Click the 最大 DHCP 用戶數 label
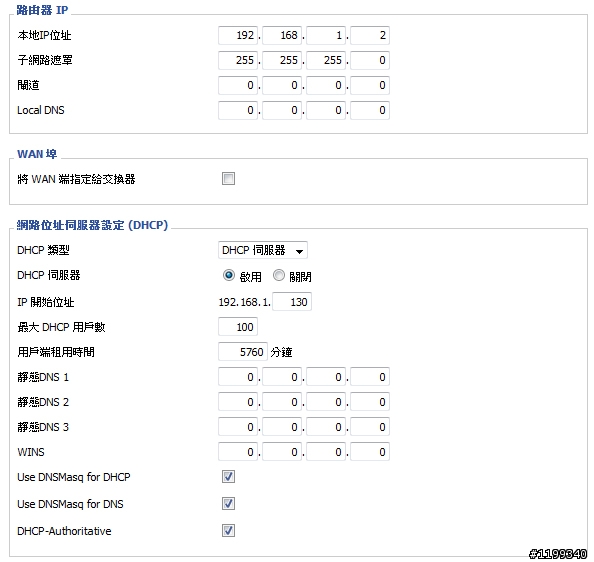The height and width of the screenshot is (562, 594). coord(61,327)
